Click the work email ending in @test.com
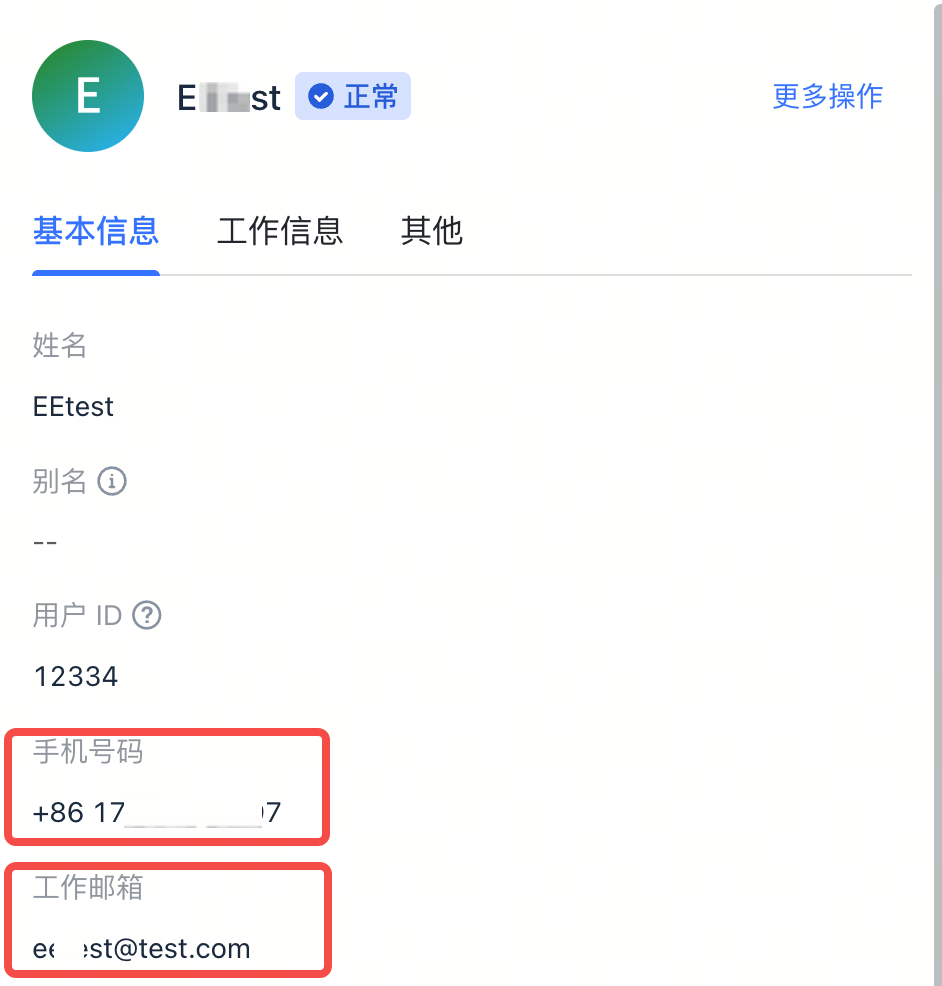The width and height of the screenshot is (942, 986). (x=141, y=948)
